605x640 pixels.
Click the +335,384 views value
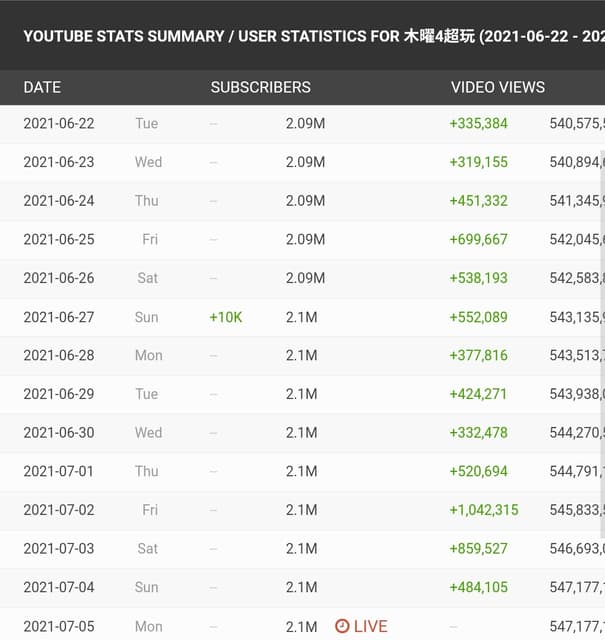click(478, 124)
